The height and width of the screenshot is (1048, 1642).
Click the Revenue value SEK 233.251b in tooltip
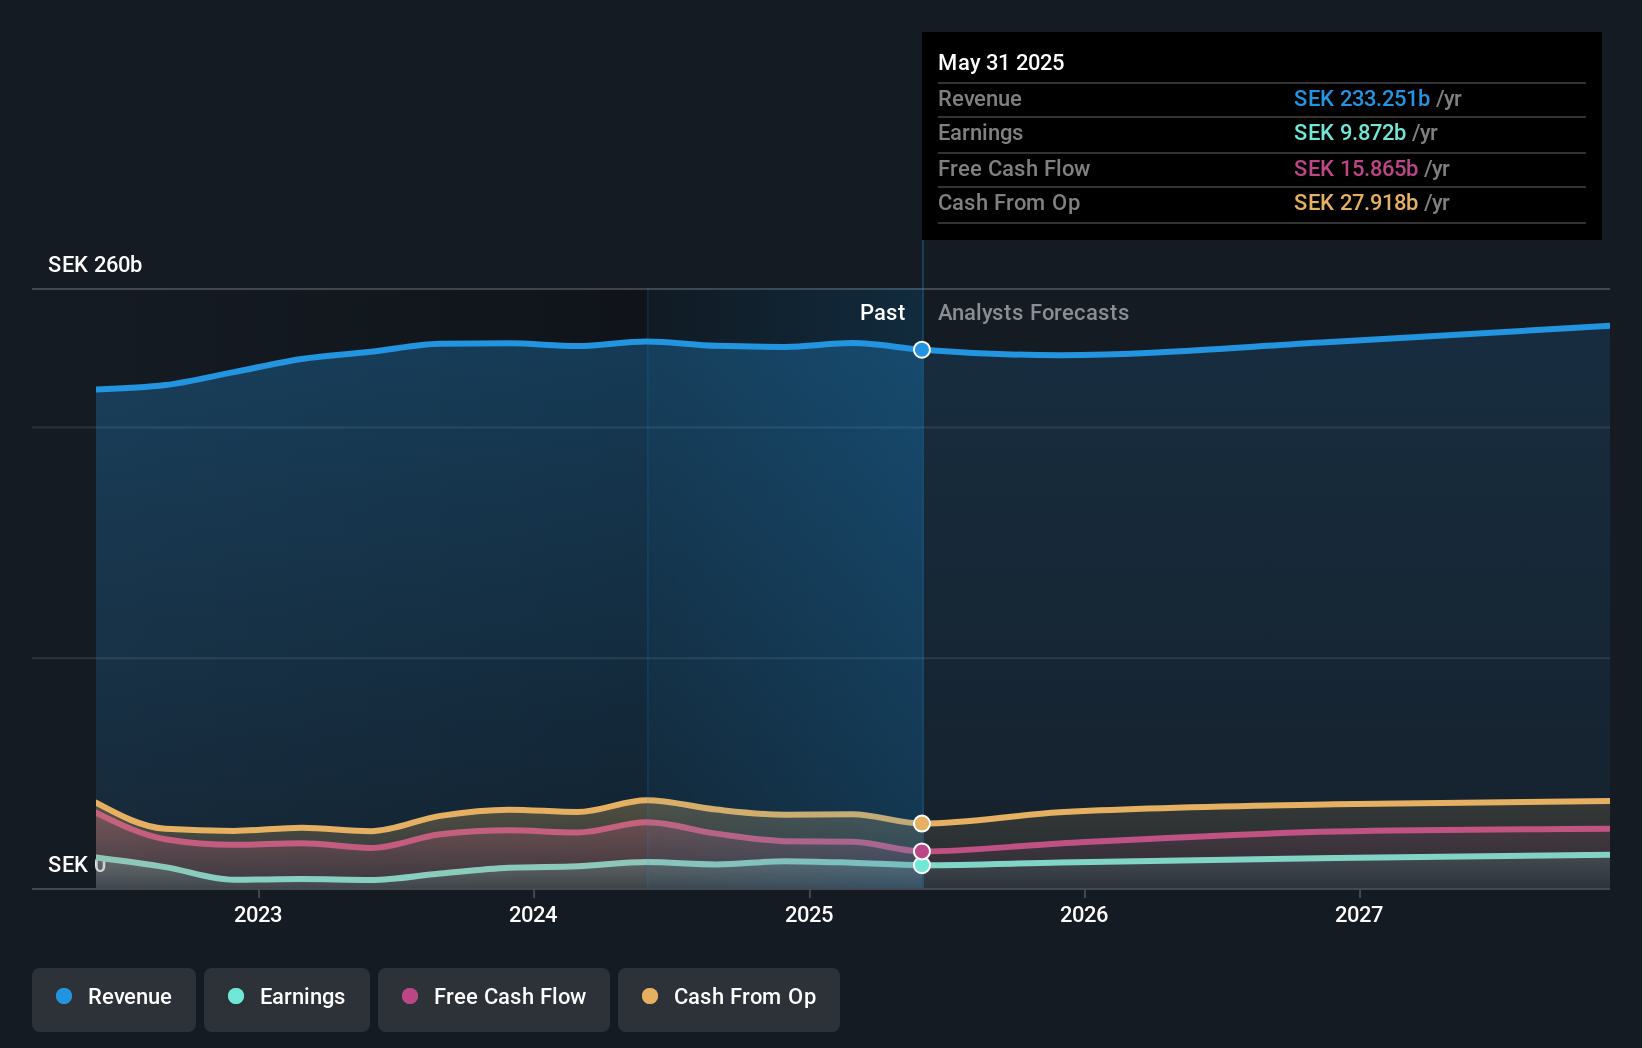1362,98
